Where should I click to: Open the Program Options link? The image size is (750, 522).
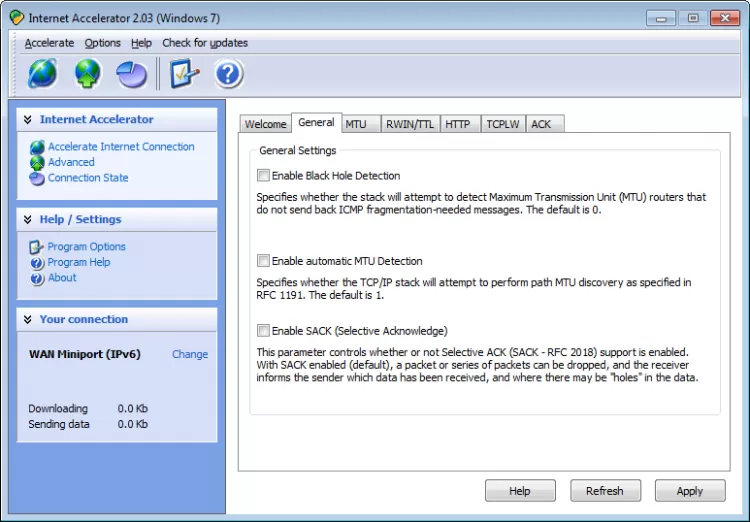click(87, 247)
